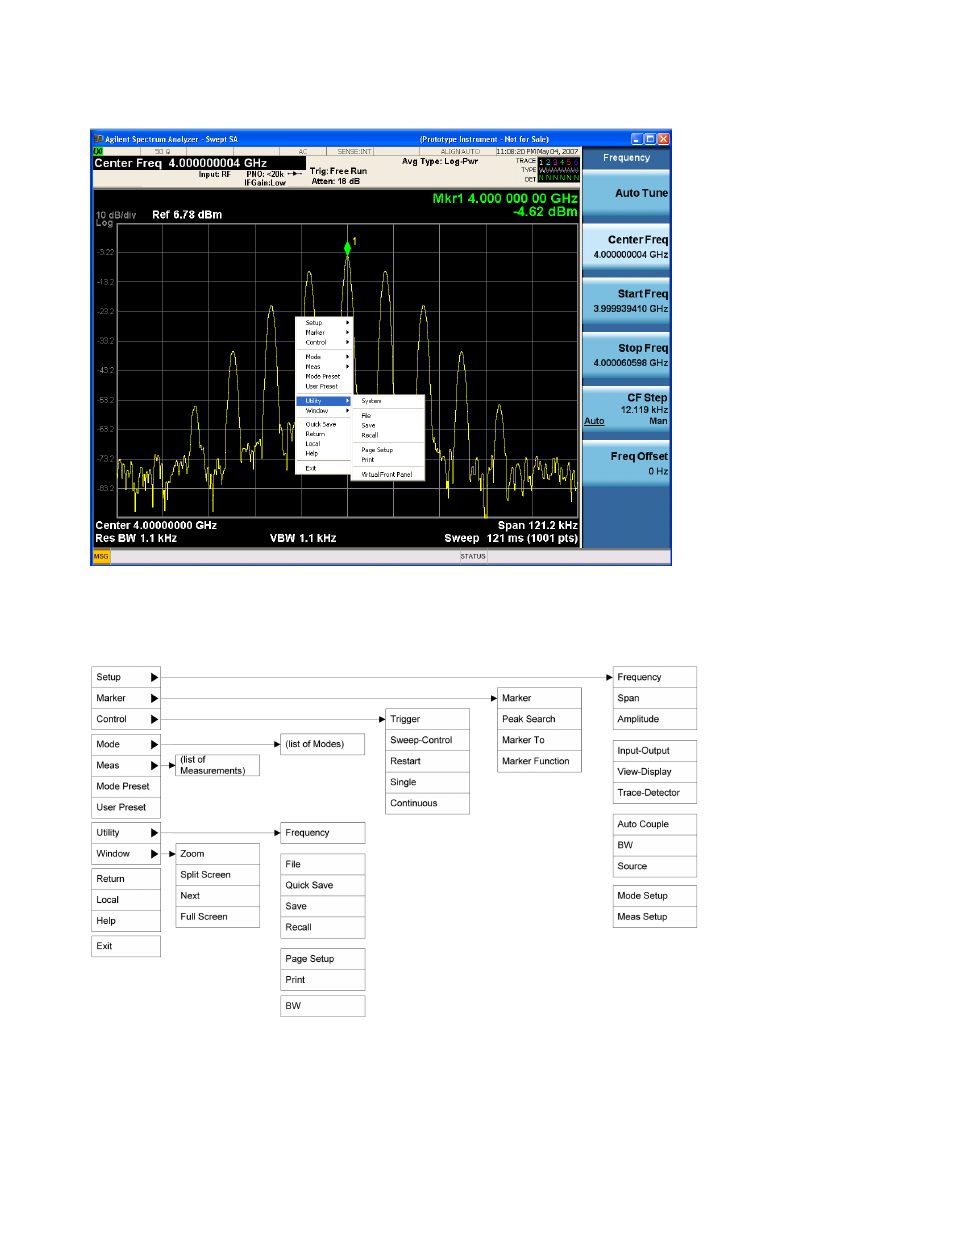Expand the Utility arrow in the diagram
The image size is (954, 1235).
pos(154,832)
